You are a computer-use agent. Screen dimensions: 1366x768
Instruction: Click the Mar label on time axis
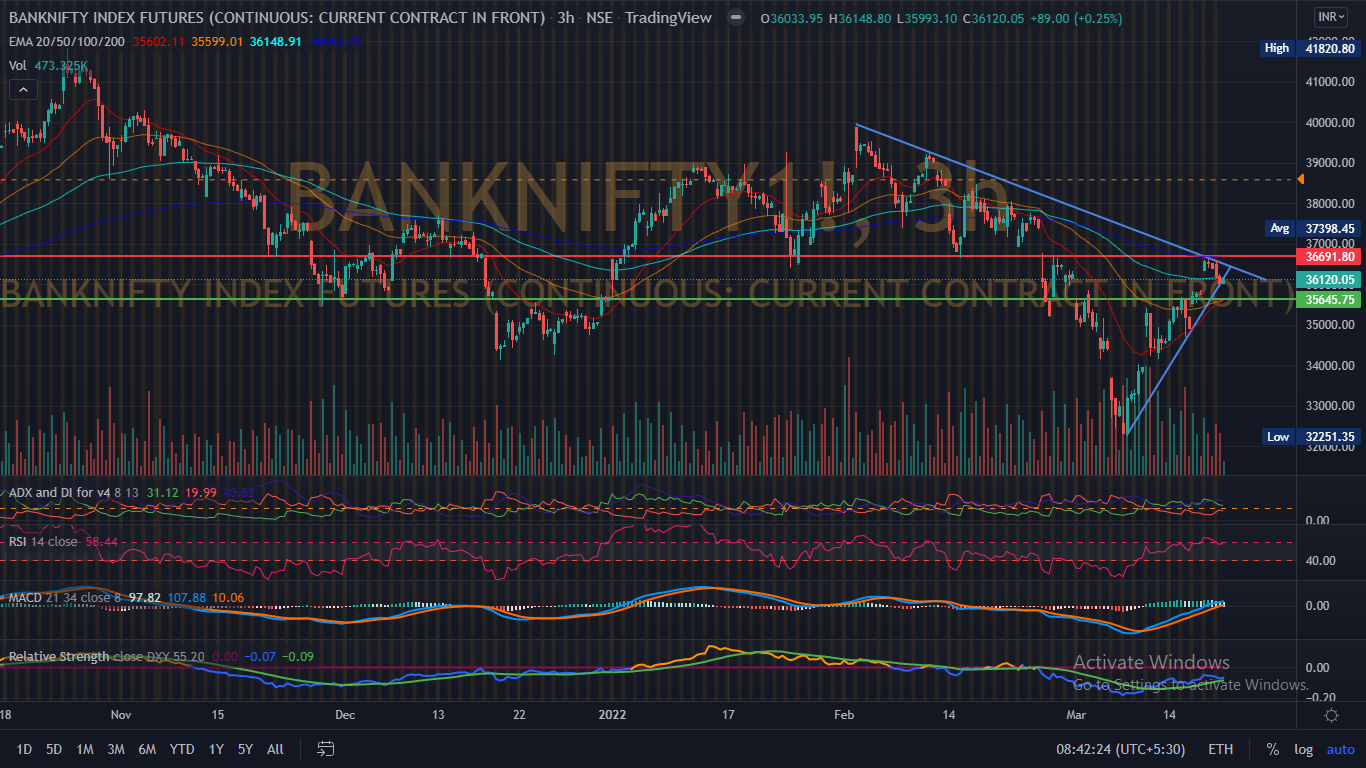(1075, 715)
